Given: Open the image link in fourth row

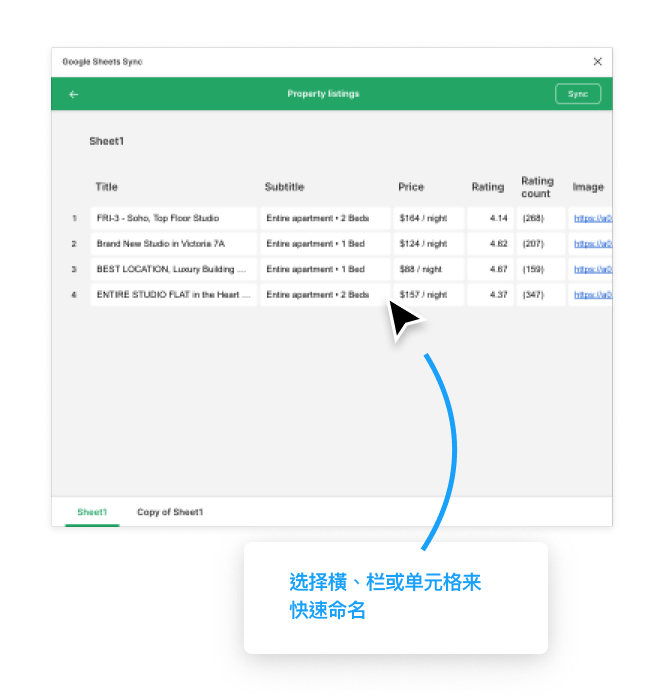Looking at the screenshot, I should pyautogui.click(x=592, y=296).
